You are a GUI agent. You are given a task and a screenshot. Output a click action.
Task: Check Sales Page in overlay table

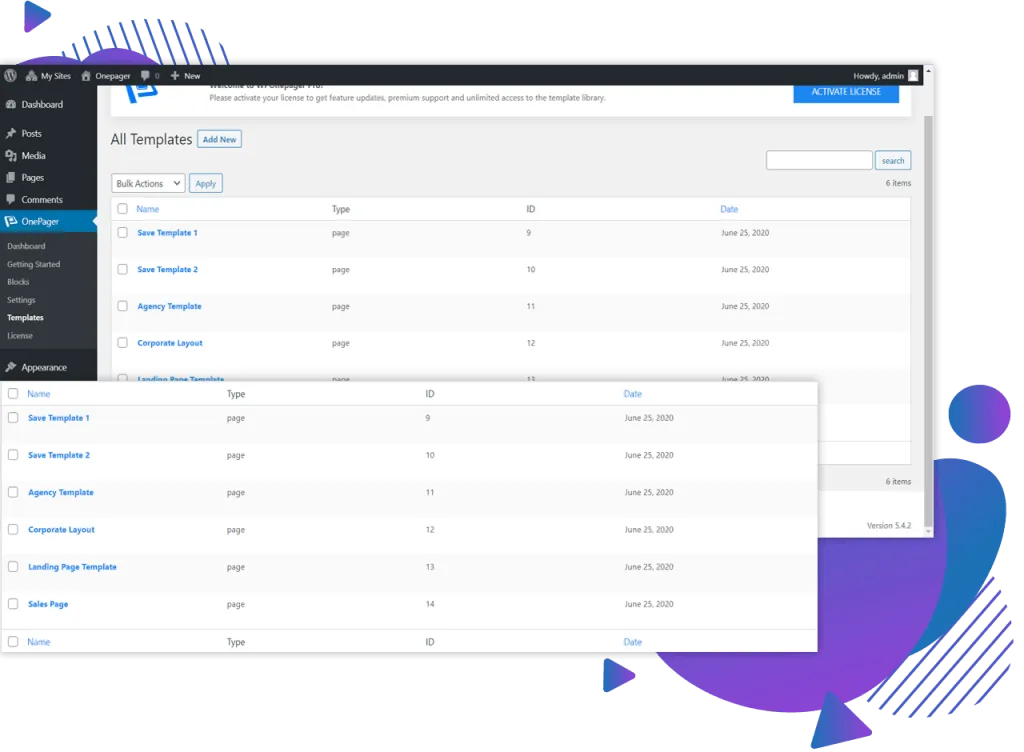(x=13, y=604)
